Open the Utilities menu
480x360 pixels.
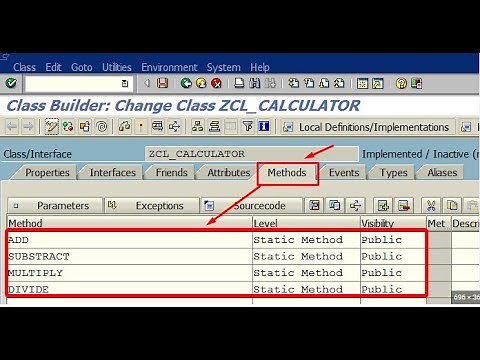pos(117,67)
